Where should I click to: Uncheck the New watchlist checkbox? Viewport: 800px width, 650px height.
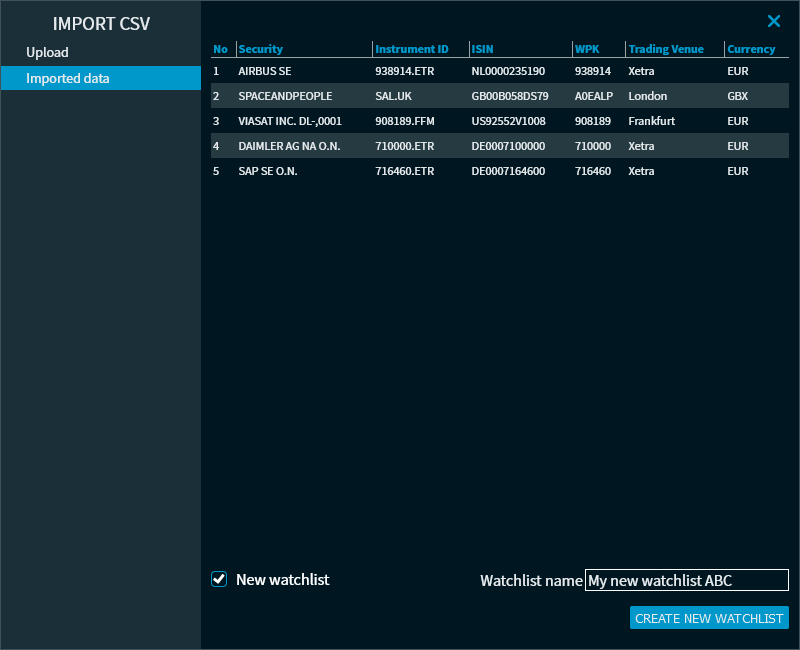coord(220,579)
